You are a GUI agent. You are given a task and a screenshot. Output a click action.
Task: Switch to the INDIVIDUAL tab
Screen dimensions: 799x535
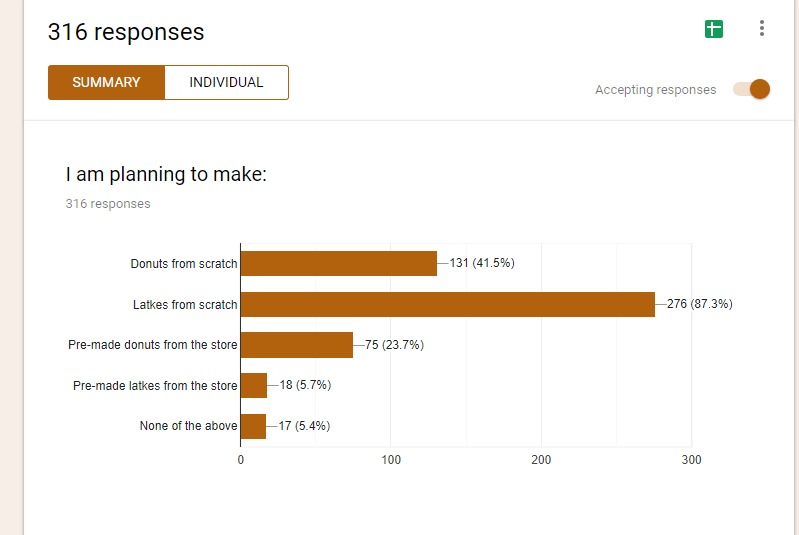226,83
